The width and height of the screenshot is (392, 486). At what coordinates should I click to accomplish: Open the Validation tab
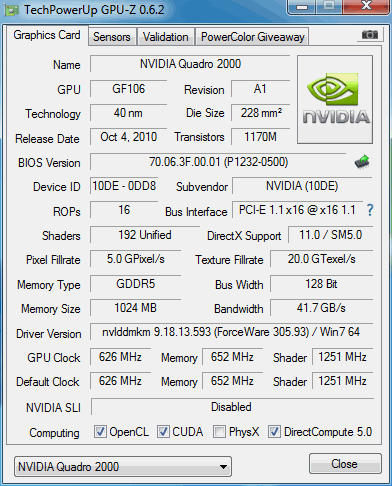[x=166, y=37]
